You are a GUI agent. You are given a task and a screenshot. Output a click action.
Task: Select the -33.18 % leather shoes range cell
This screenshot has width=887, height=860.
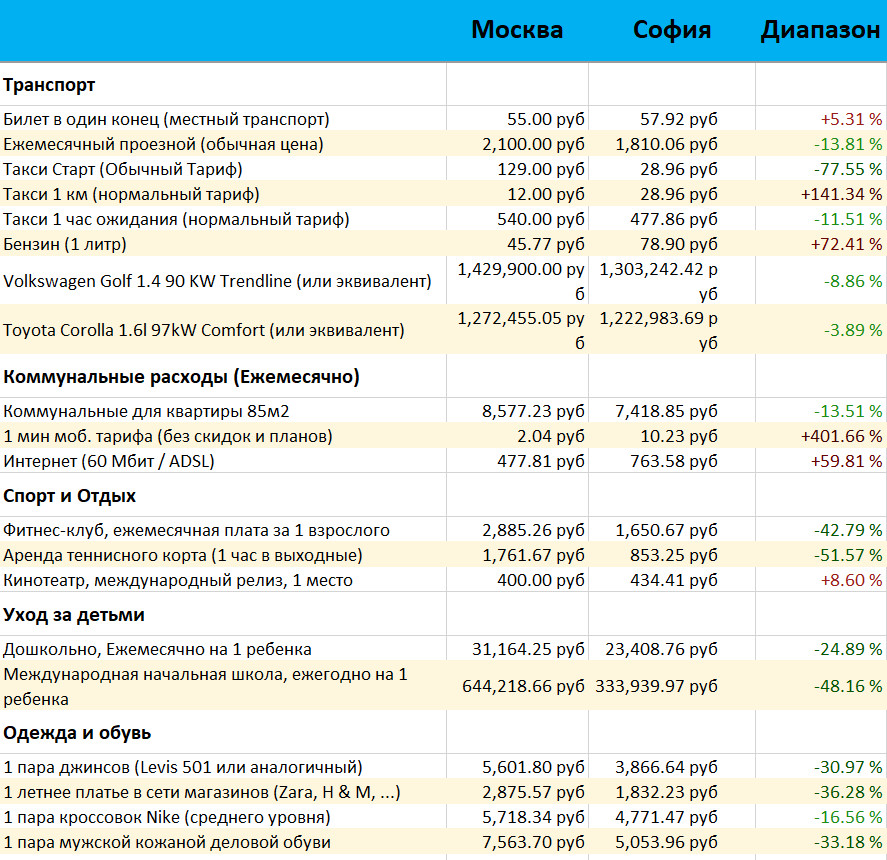pos(845,842)
